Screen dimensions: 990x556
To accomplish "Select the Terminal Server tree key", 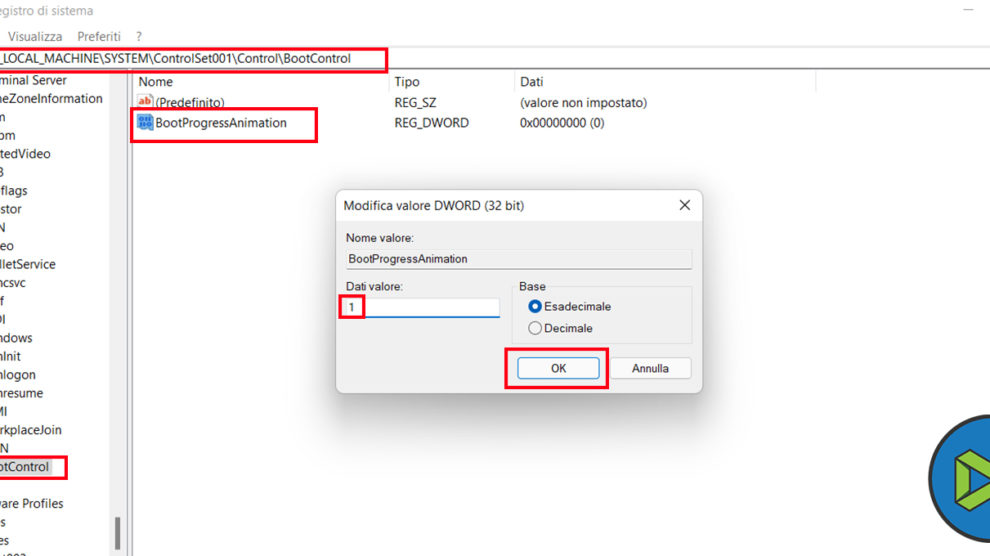I will point(33,81).
